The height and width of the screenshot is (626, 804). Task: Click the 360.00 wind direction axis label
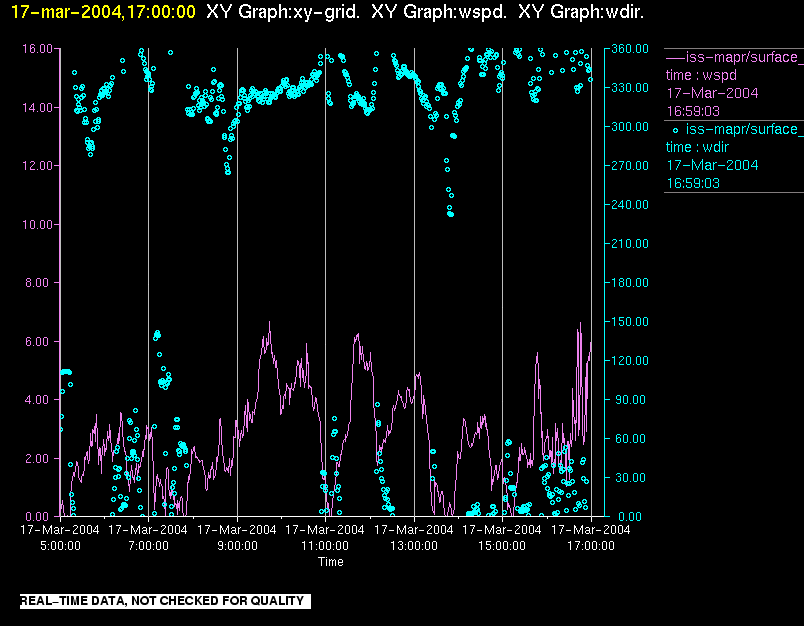click(630, 49)
